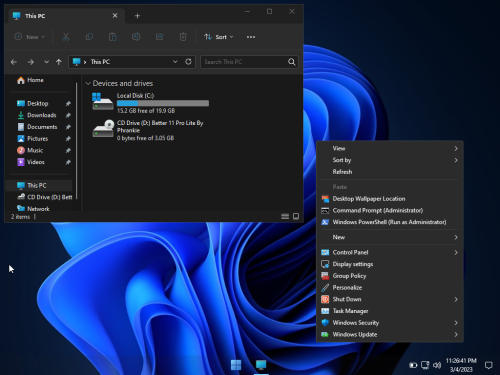The width and height of the screenshot is (500, 375).
Task: Expand the Control Panel submenu
Action: [x=390, y=252]
